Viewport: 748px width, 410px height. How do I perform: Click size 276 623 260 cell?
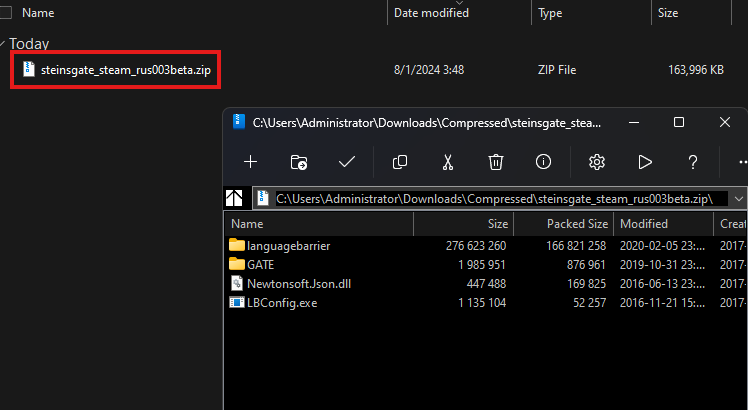(x=476, y=246)
